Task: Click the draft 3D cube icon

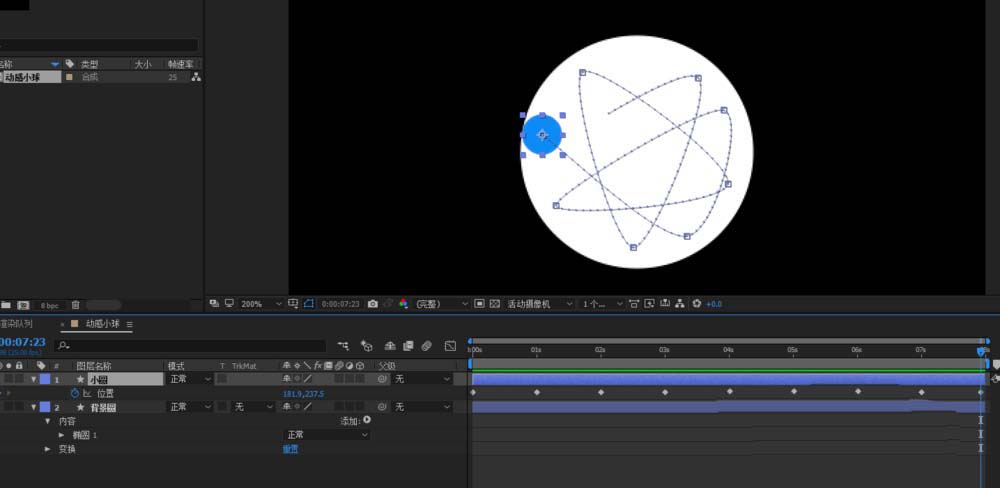Action: click(x=366, y=346)
